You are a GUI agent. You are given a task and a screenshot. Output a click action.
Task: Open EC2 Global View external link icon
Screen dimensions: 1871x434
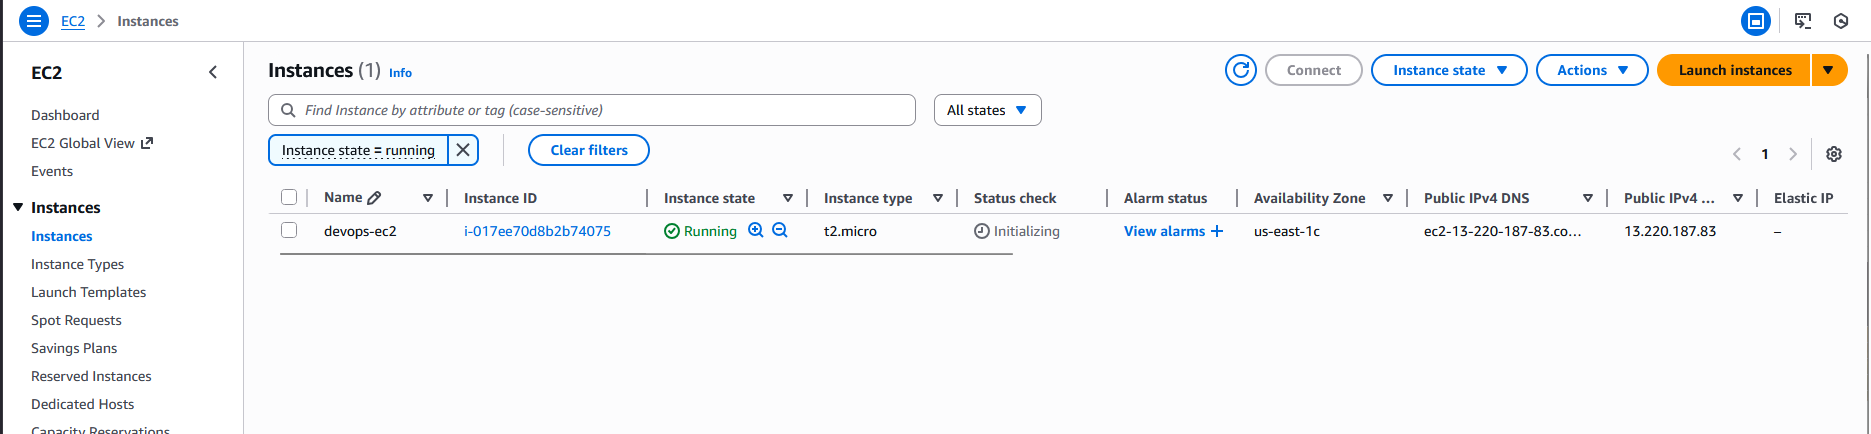[147, 143]
